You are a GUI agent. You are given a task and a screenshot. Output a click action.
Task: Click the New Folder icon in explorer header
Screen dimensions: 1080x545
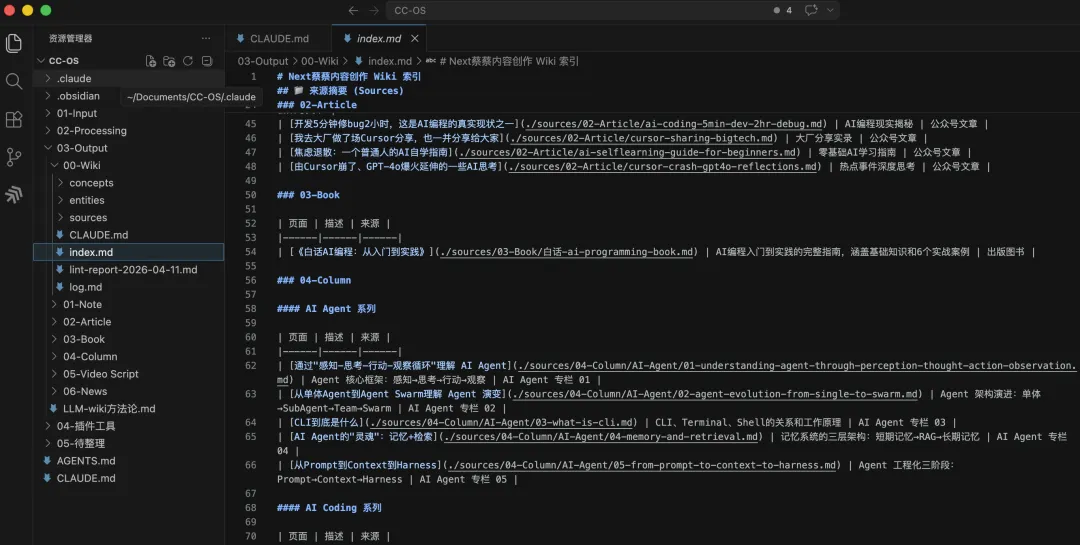[169, 61]
